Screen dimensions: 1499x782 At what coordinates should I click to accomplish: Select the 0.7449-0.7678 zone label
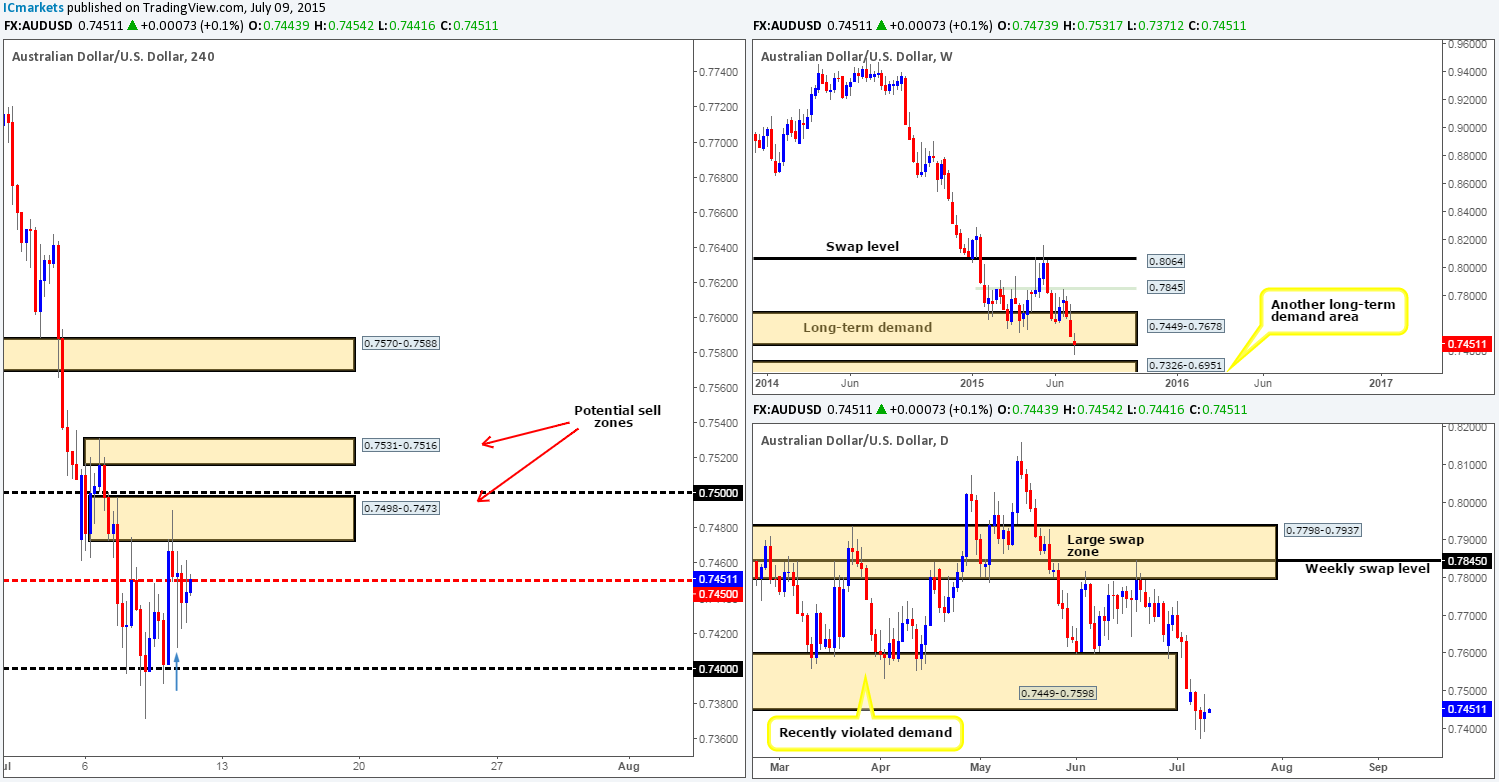1185,327
